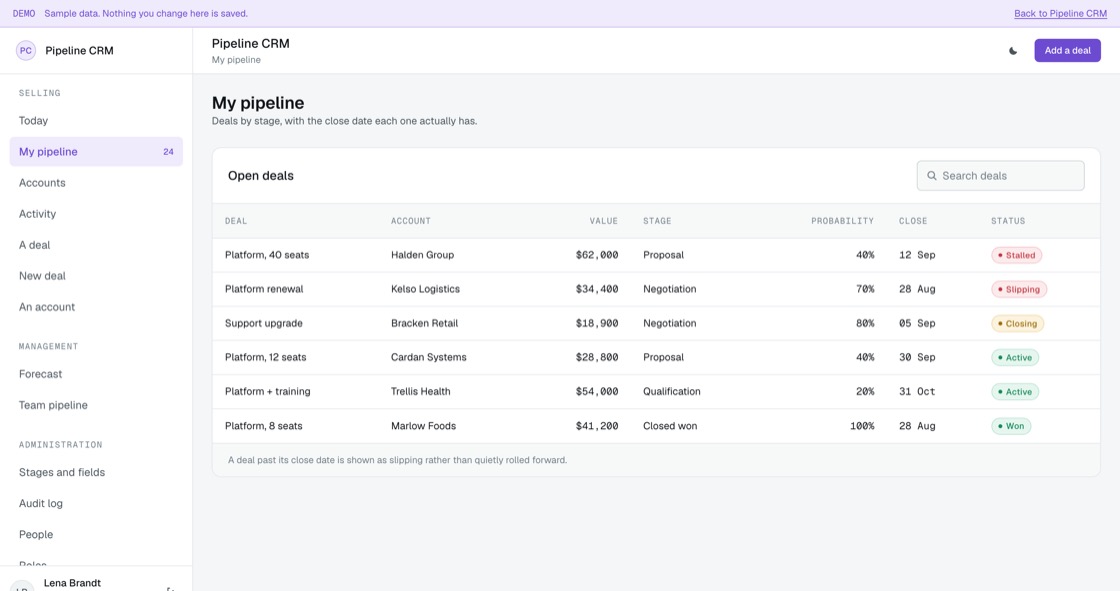Click the VALUE column header

tap(604, 221)
